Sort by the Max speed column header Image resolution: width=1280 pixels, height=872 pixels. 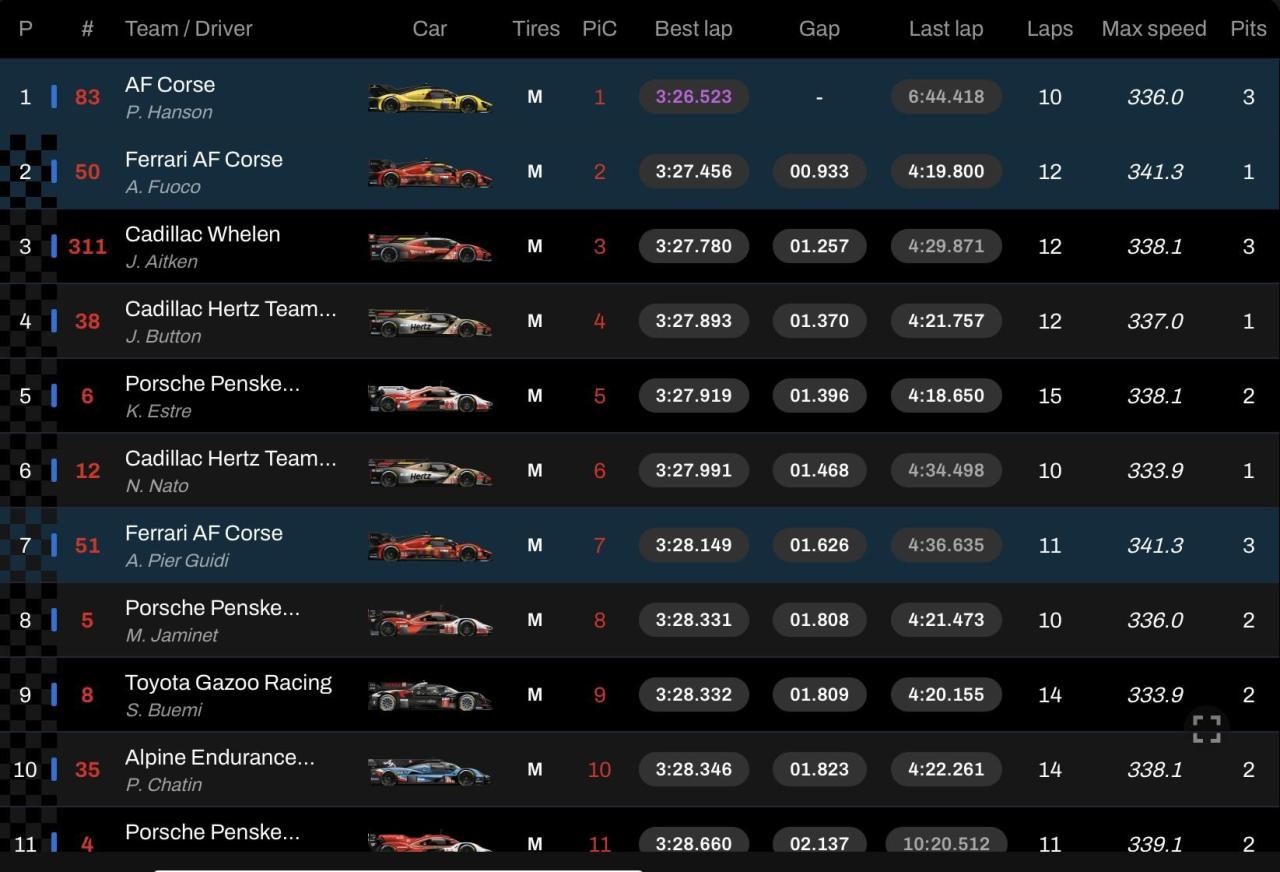click(x=1154, y=29)
